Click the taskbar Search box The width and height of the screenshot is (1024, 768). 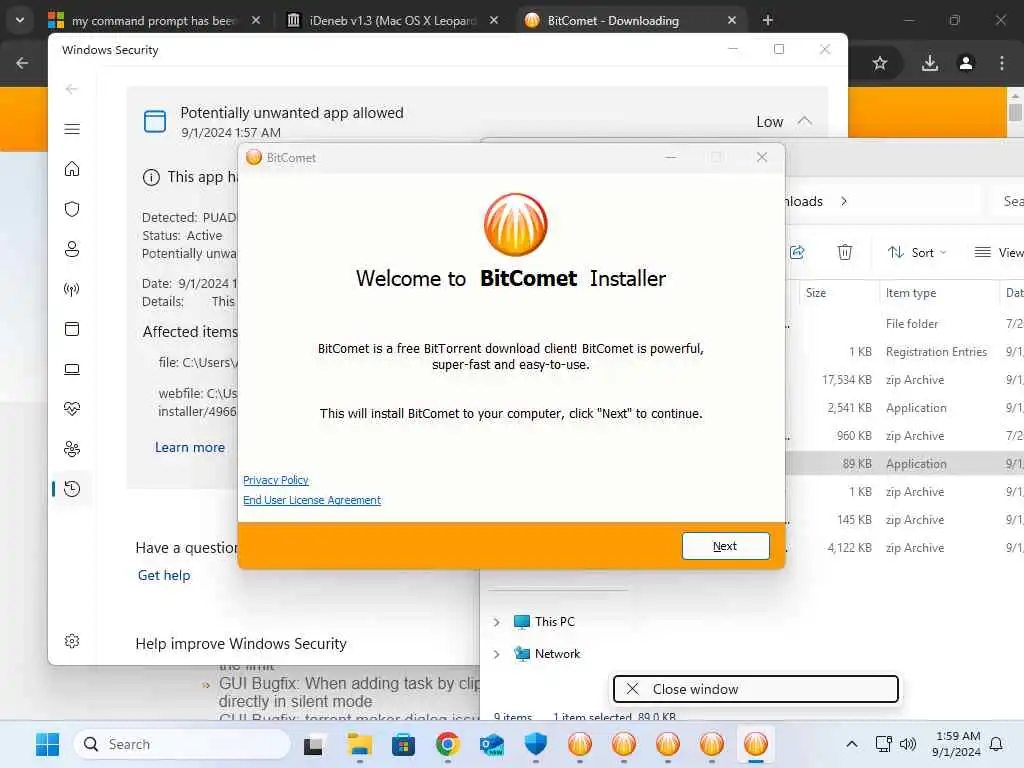point(182,744)
